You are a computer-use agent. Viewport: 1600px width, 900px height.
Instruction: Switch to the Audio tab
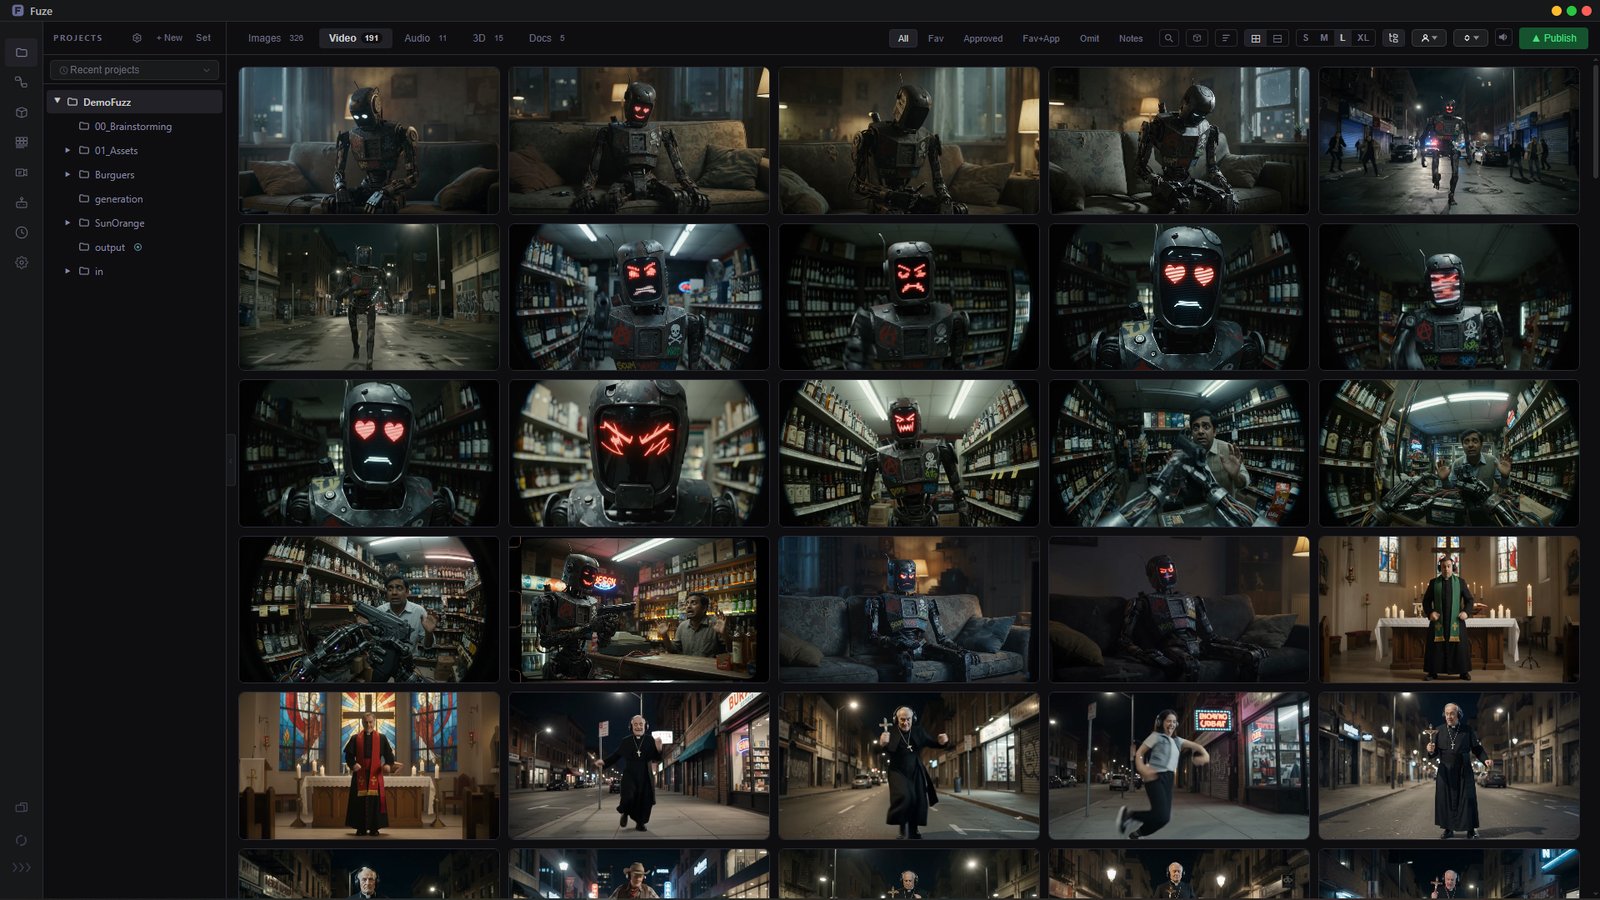(426, 38)
